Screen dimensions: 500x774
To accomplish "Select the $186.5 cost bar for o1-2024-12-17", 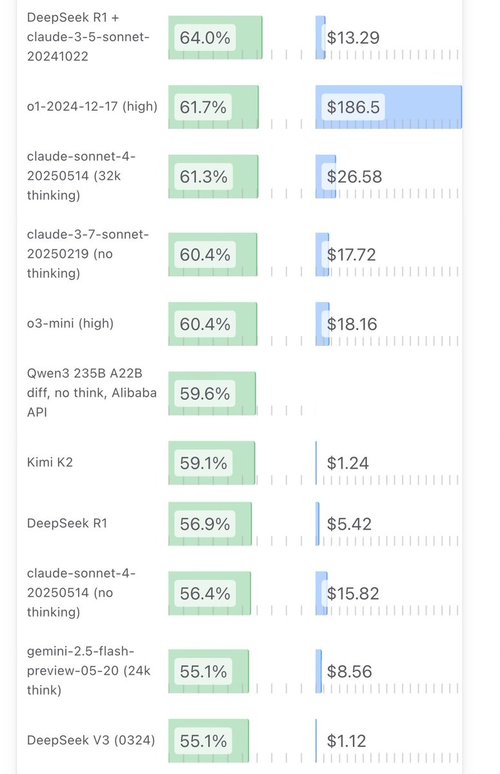I will [388, 107].
